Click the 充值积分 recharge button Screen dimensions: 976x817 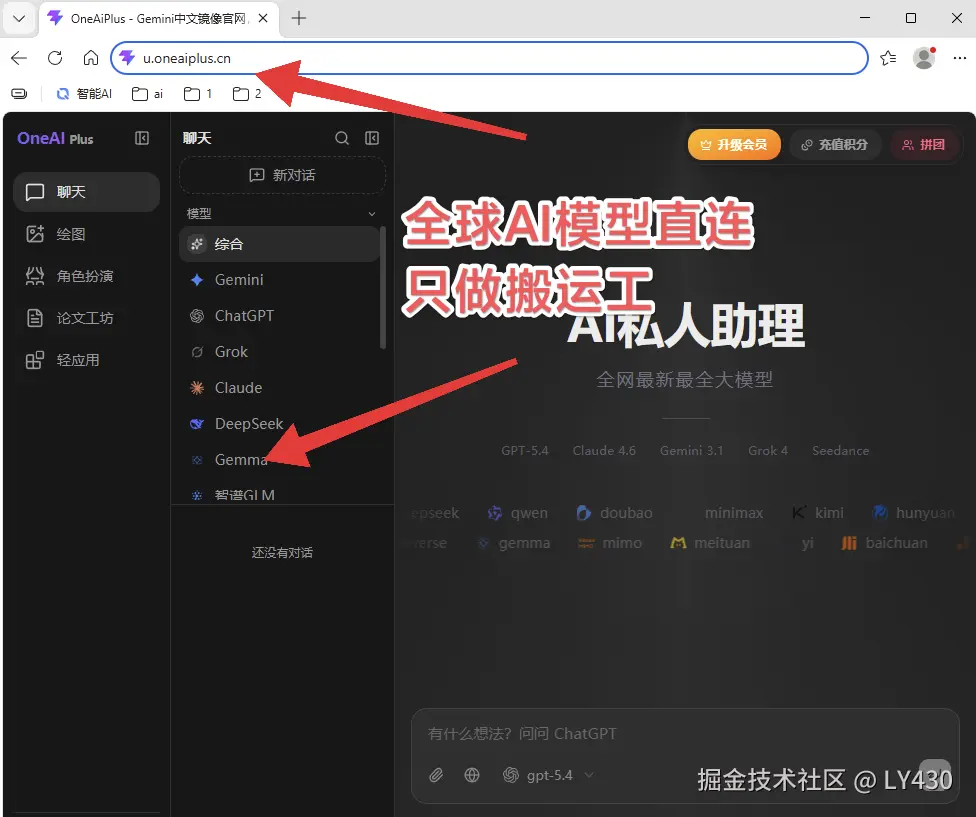click(x=835, y=144)
